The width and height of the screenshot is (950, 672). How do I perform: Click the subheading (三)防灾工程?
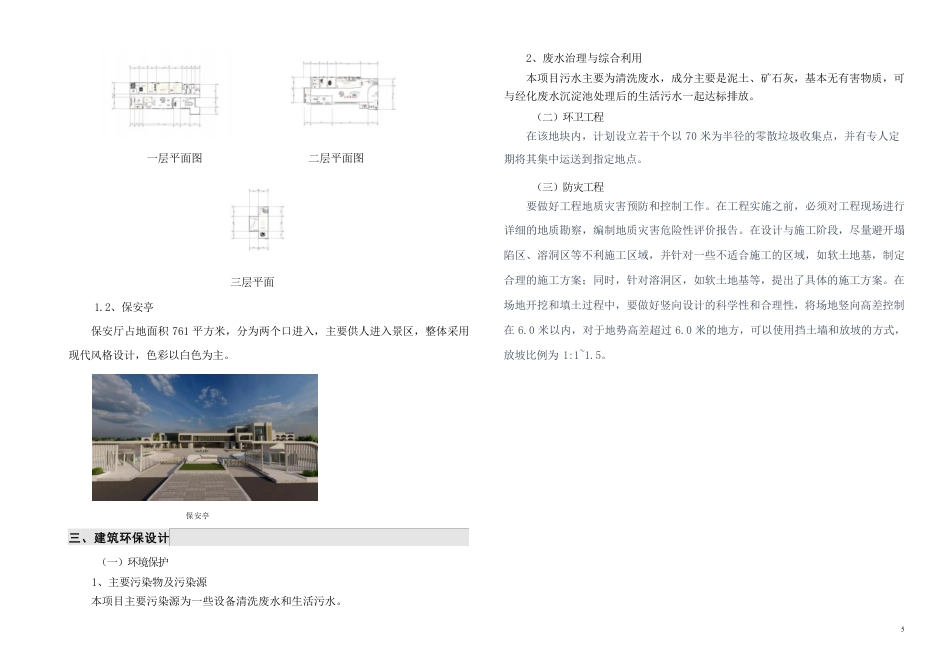pyautogui.click(x=570, y=185)
